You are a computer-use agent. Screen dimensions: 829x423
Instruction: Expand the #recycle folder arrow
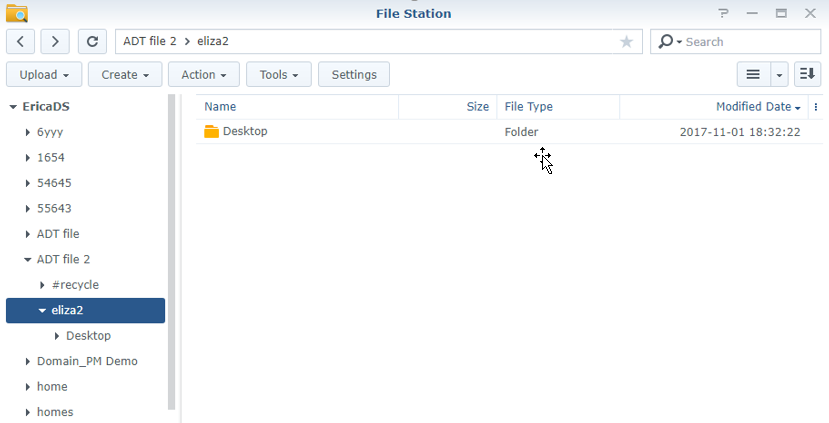point(42,285)
